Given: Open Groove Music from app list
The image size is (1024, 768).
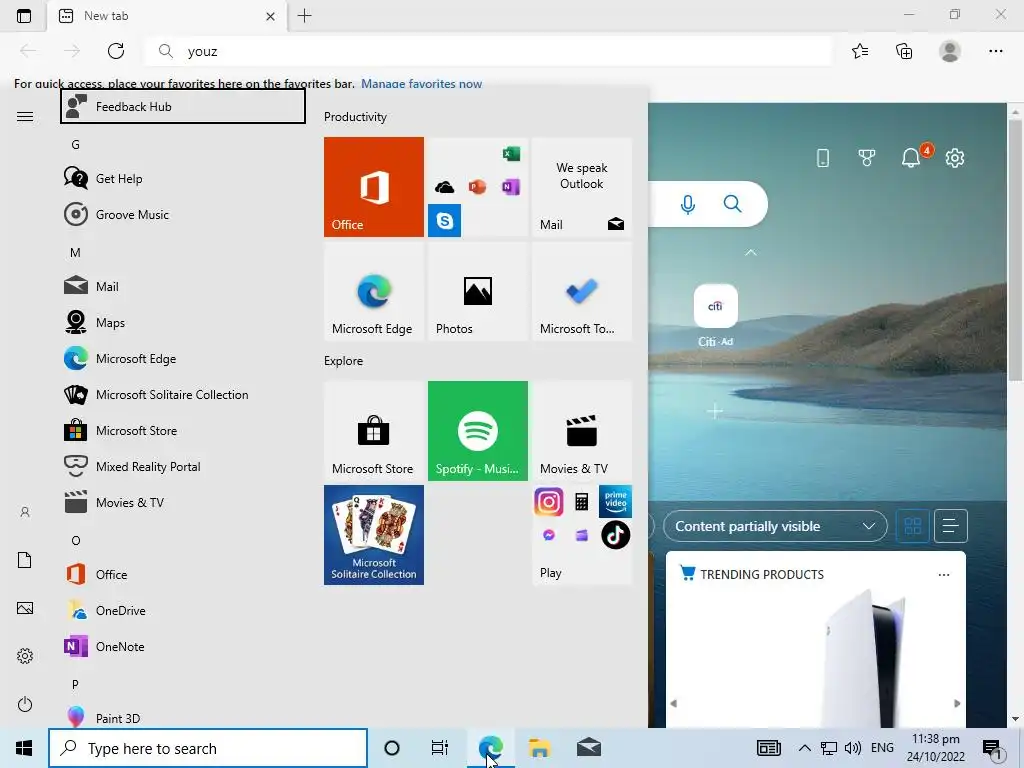Looking at the screenshot, I should point(183,214).
